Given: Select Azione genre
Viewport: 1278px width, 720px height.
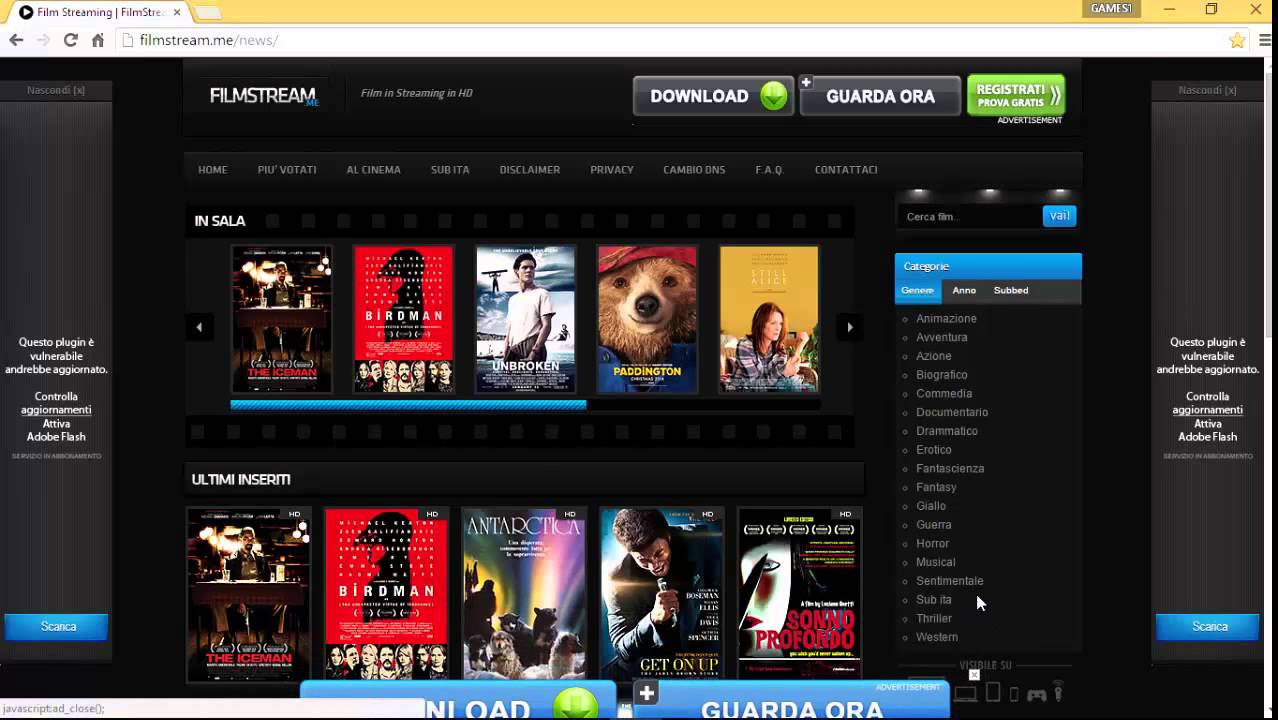Looking at the screenshot, I should click(934, 356).
